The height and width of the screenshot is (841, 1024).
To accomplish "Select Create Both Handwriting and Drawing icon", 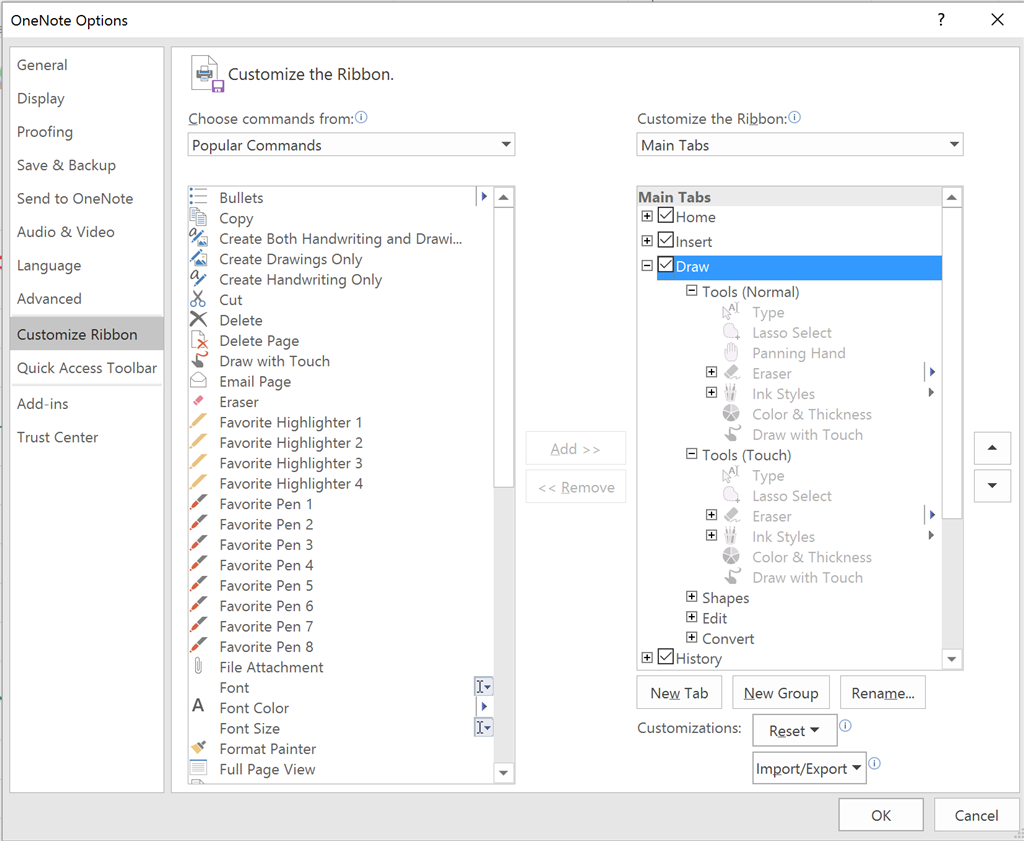I will click(199, 238).
